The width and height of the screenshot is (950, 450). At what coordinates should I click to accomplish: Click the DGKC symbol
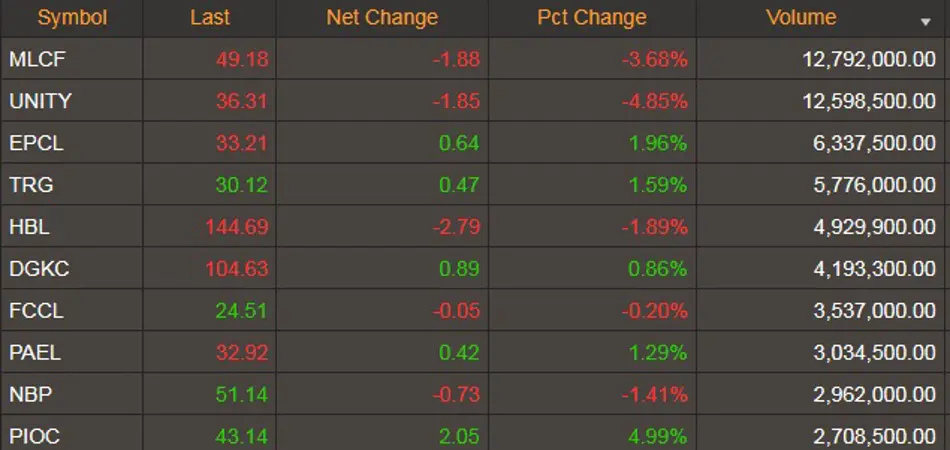point(39,269)
